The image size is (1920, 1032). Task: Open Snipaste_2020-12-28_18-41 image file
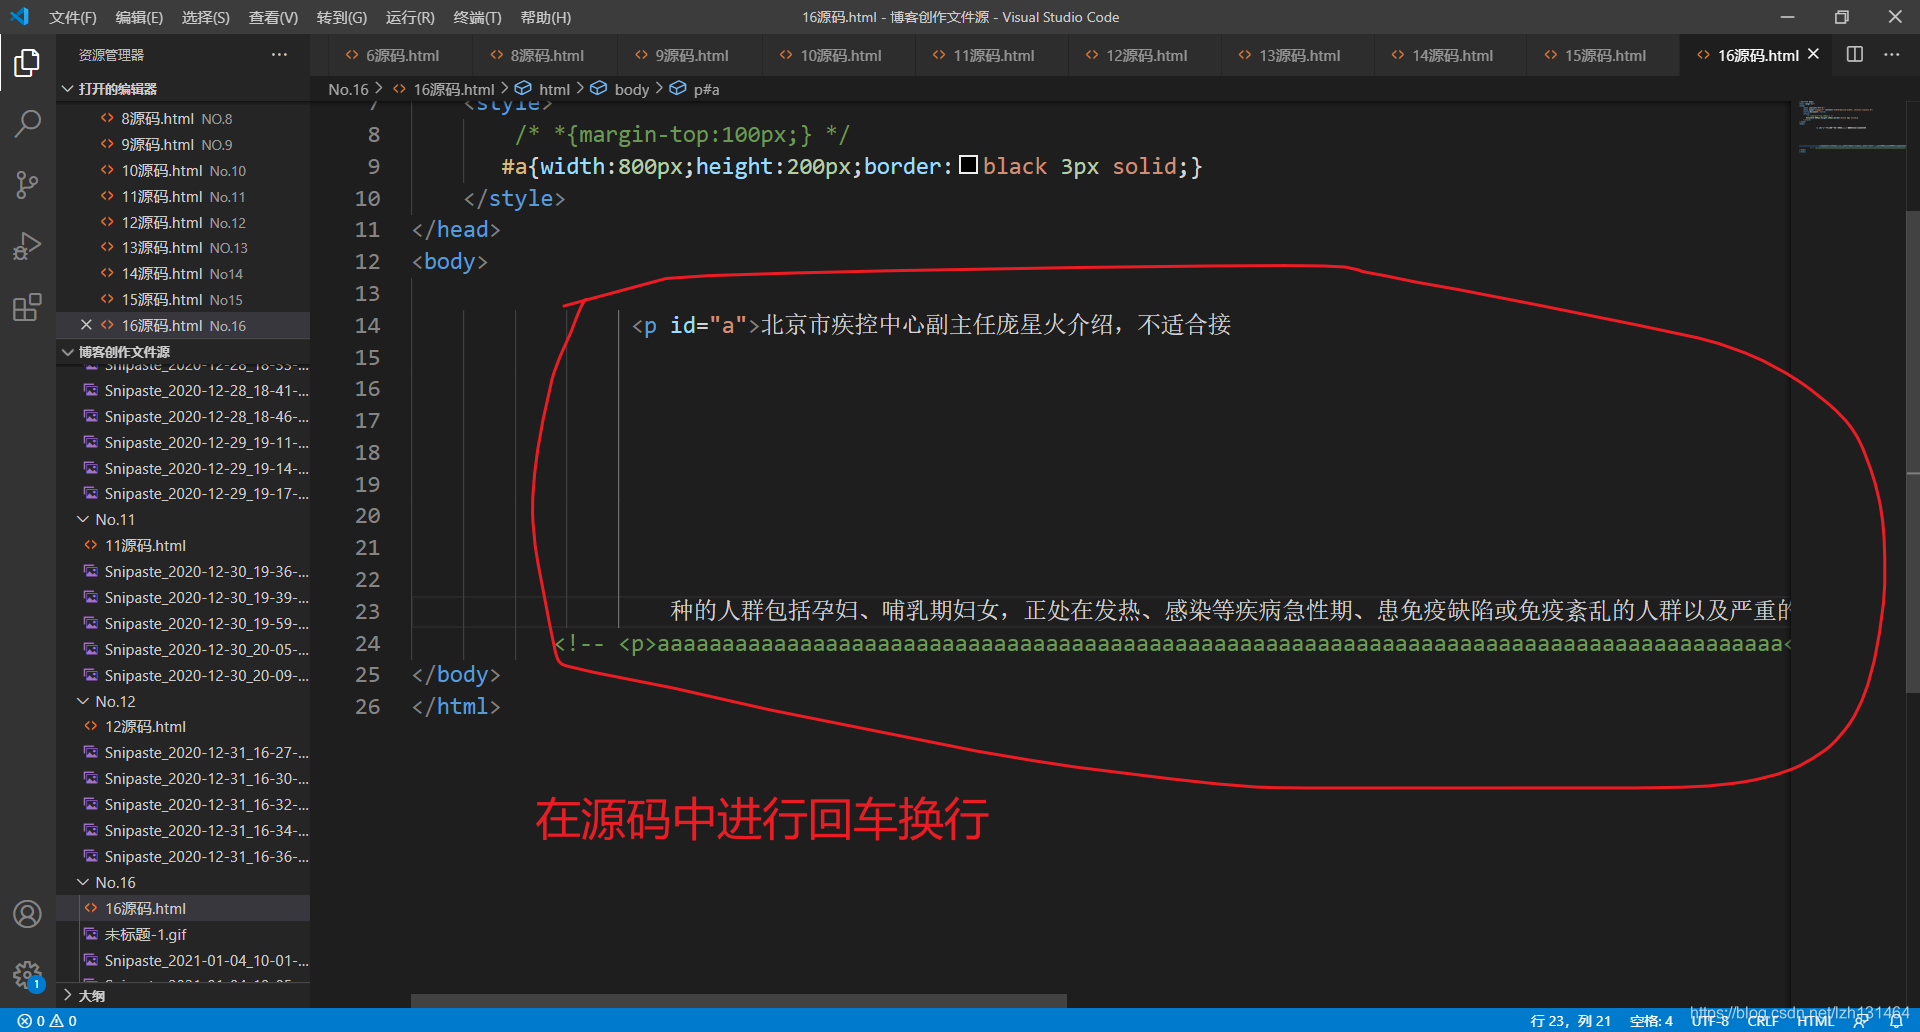point(184,391)
